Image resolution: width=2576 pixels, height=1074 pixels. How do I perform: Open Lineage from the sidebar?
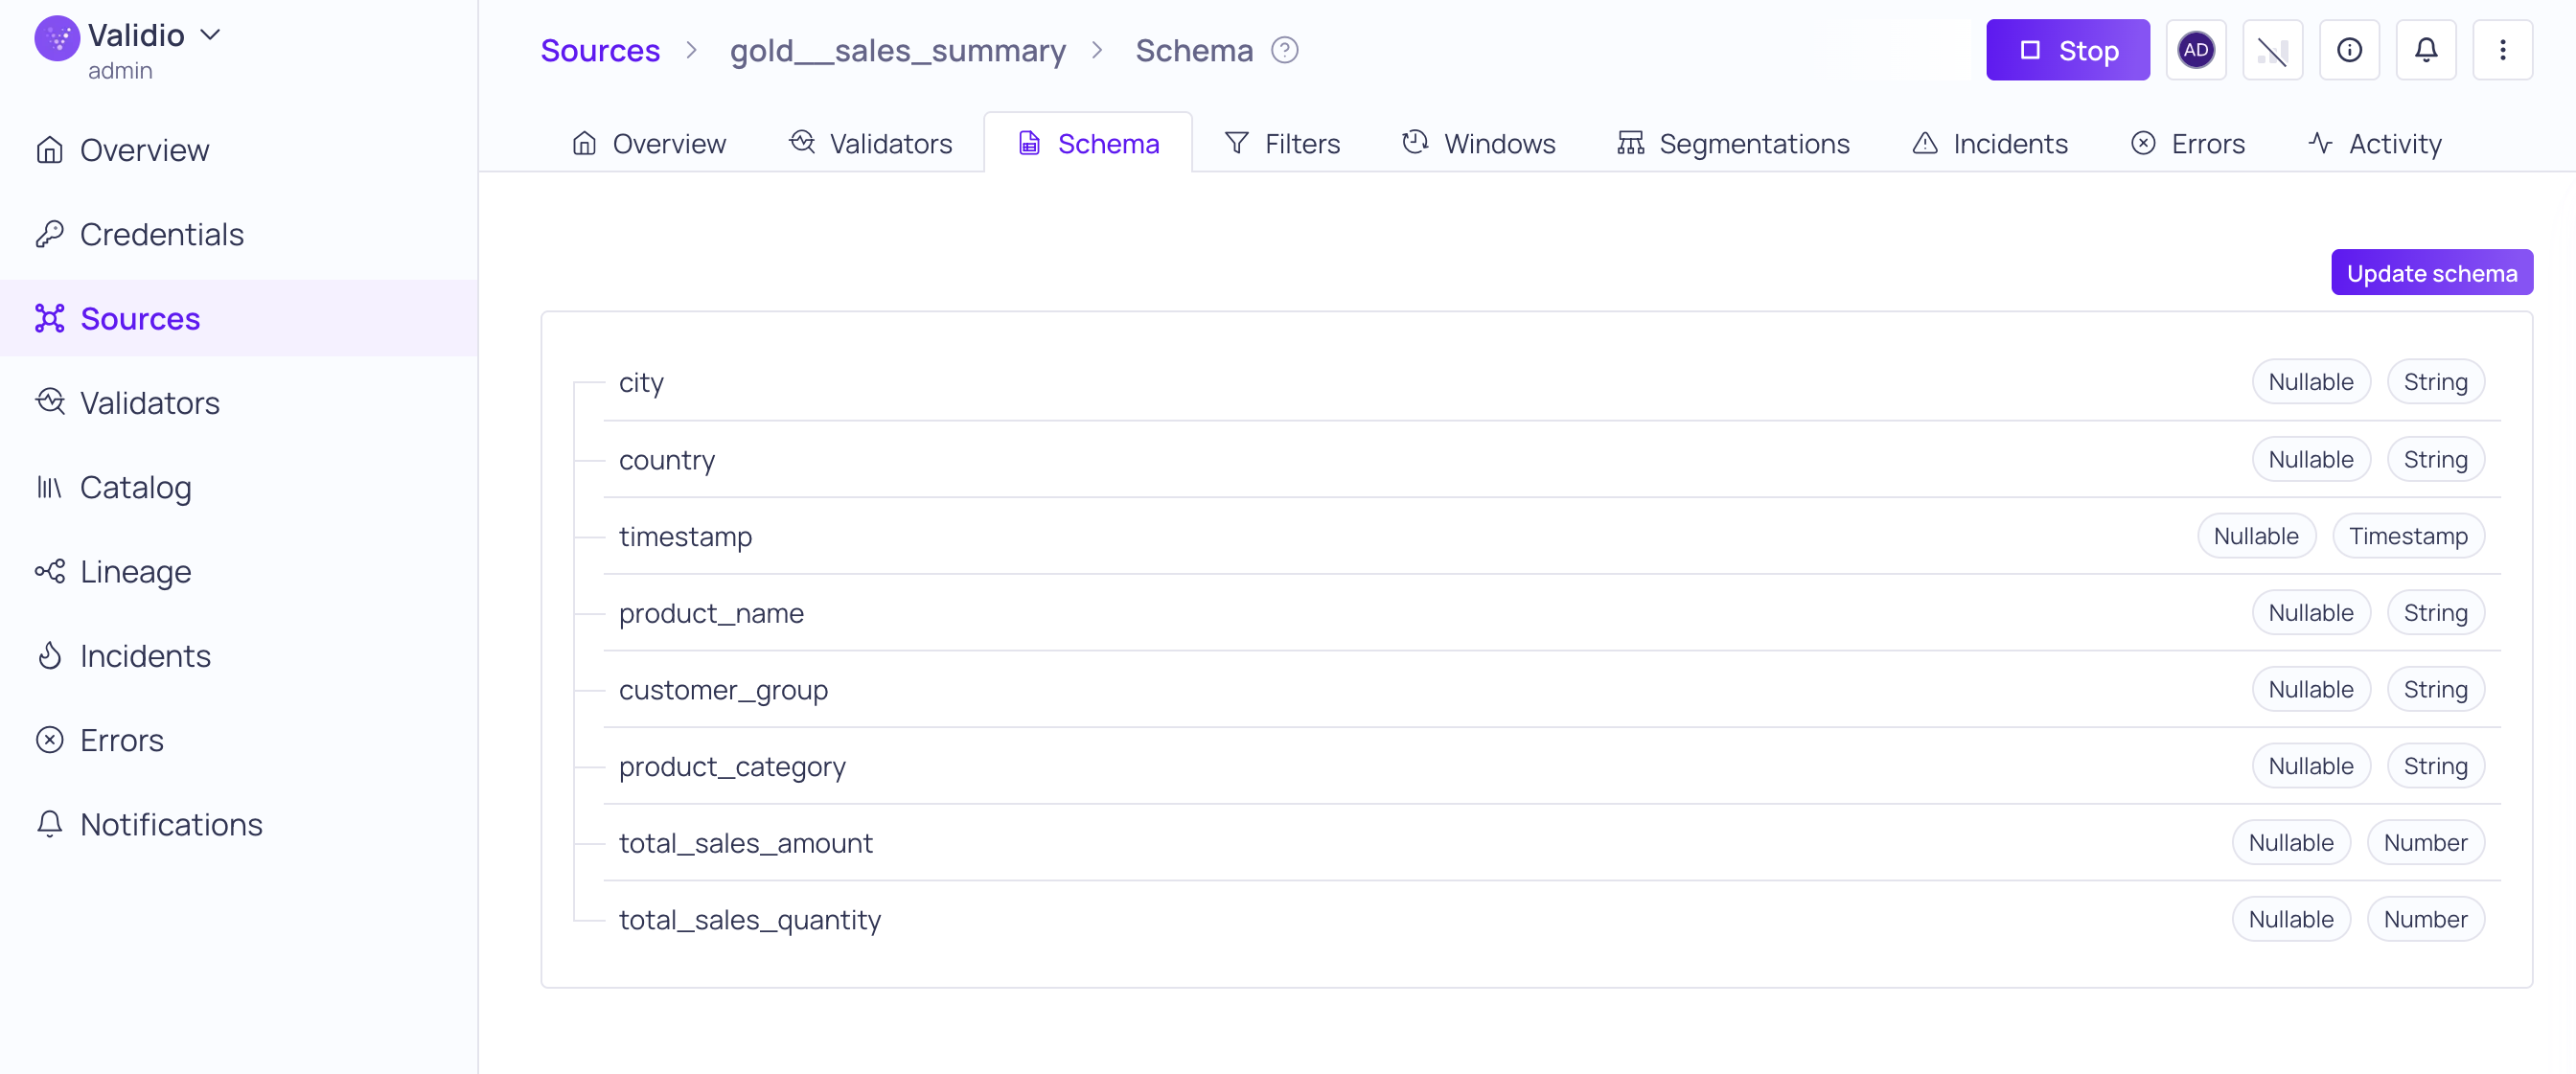pyautogui.click(x=135, y=571)
